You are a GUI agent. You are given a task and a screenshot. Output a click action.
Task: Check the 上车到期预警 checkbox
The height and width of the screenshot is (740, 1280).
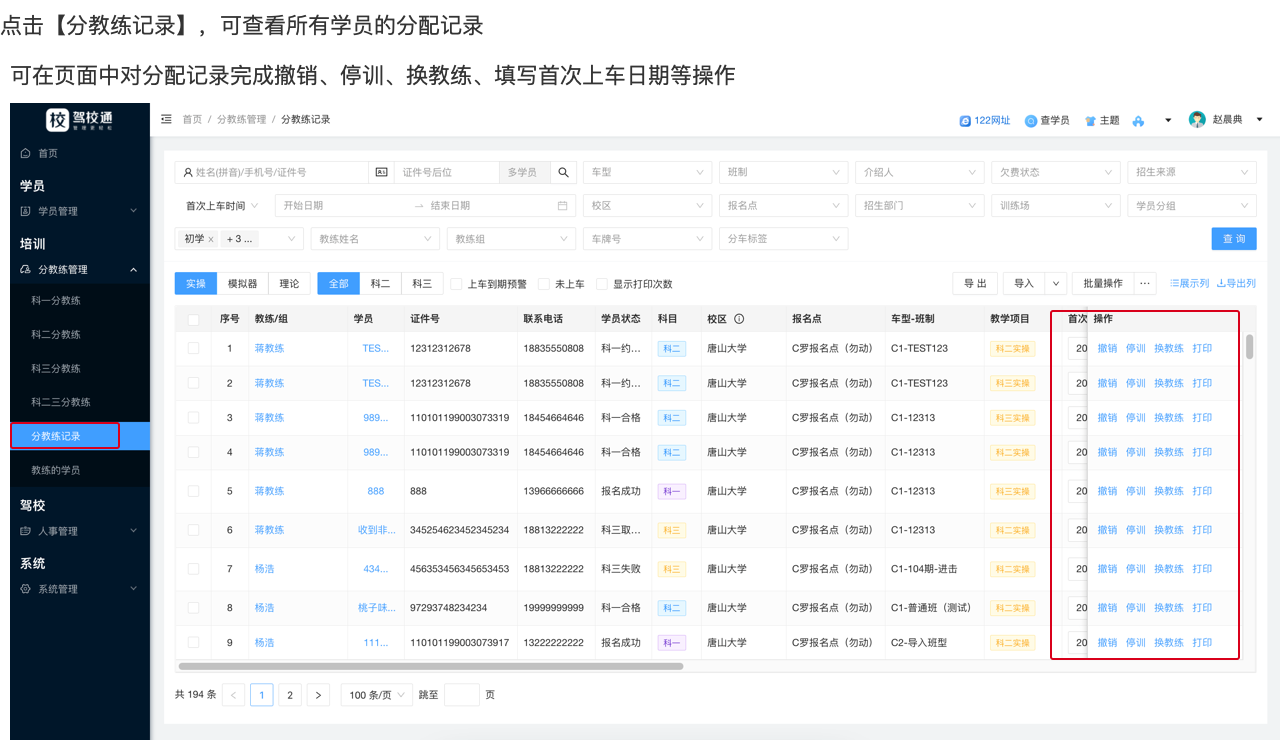[x=456, y=284]
